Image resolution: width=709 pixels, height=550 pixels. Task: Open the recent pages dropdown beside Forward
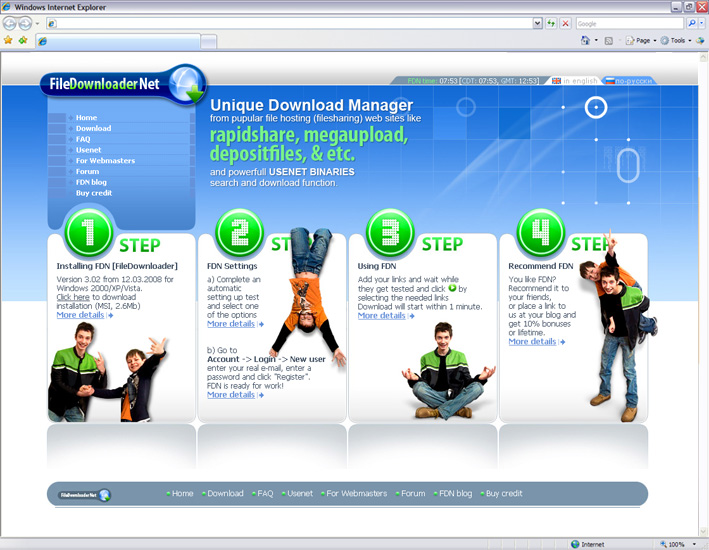point(37,23)
